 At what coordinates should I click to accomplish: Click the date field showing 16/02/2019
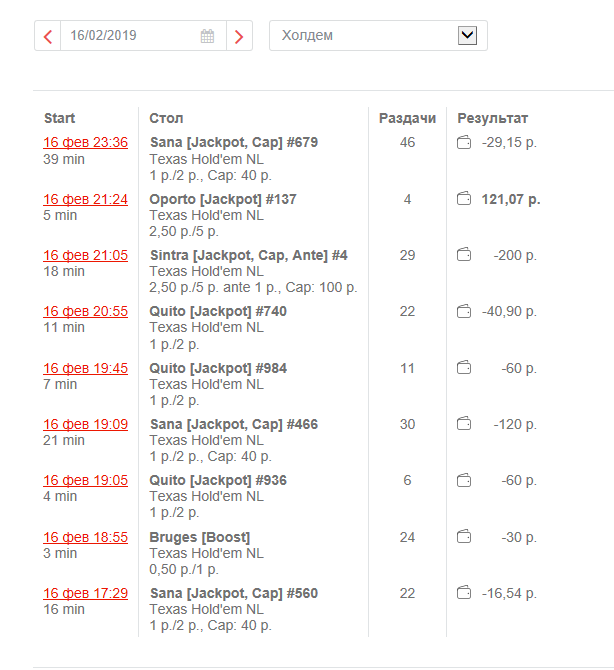tap(130, 36)
